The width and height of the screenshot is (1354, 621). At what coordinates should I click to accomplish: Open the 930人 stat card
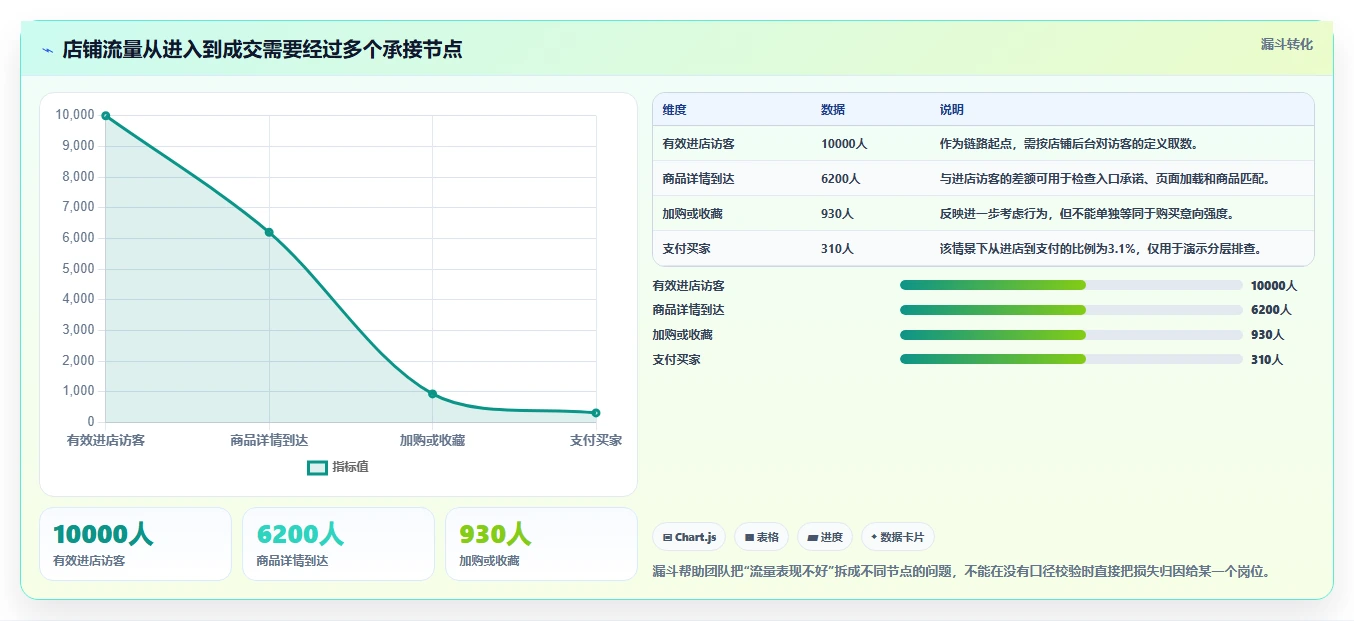(x=541, y=544)
